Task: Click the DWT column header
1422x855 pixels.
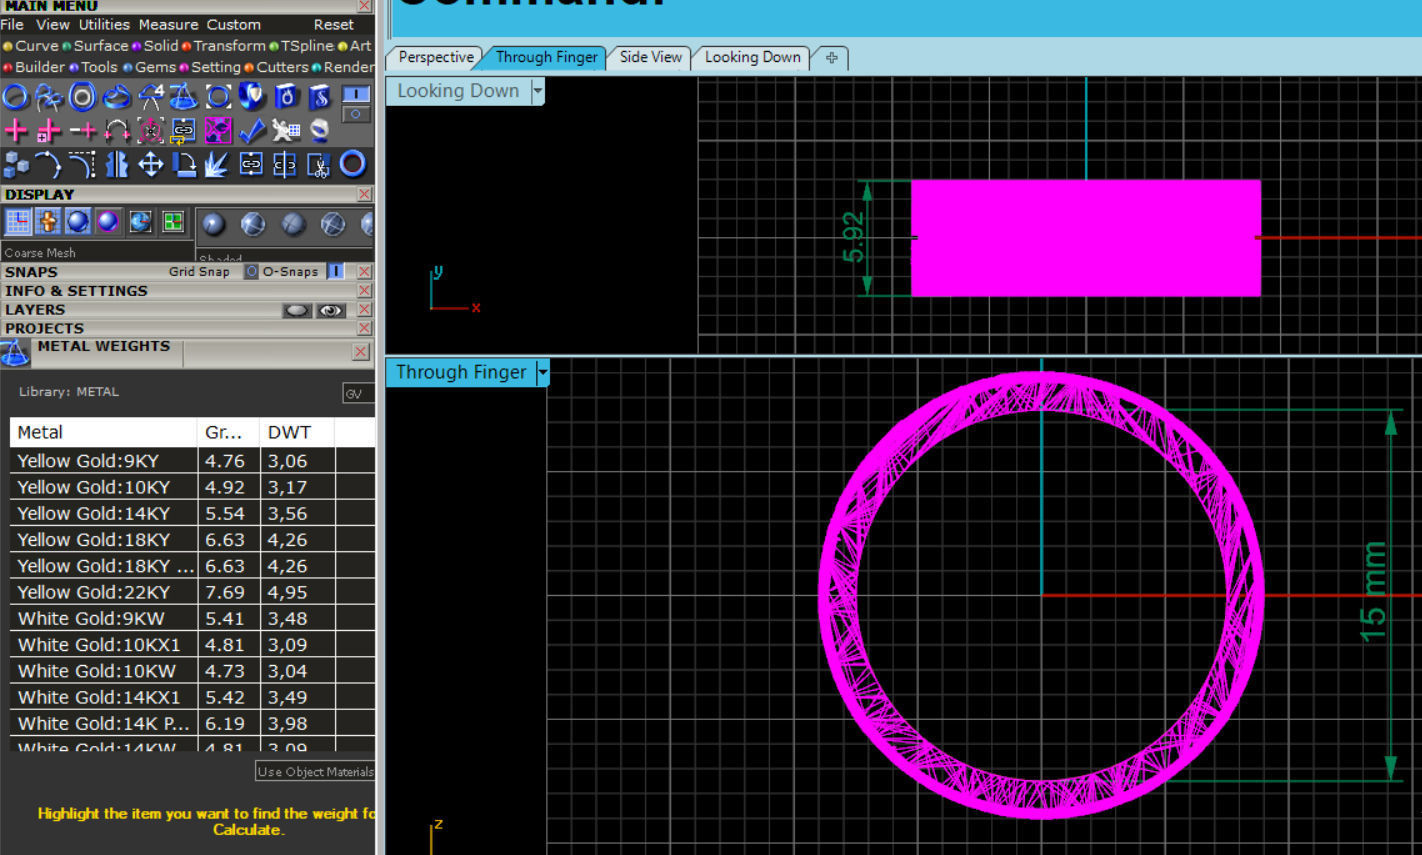Action: [x=296, y=432]
